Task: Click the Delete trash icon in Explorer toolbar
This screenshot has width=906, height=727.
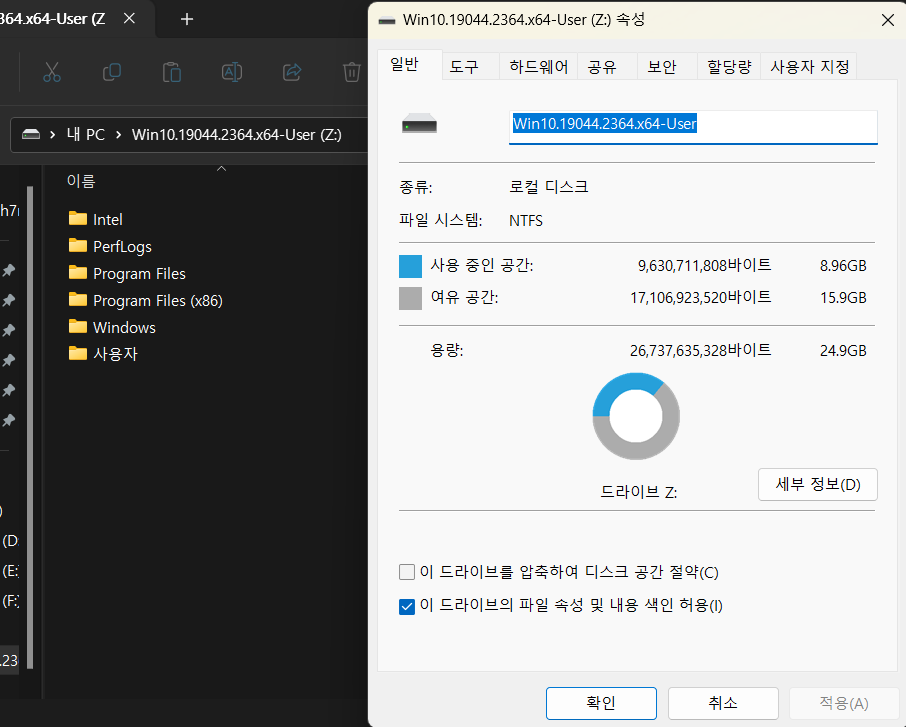Action: (x=351, y=72)
